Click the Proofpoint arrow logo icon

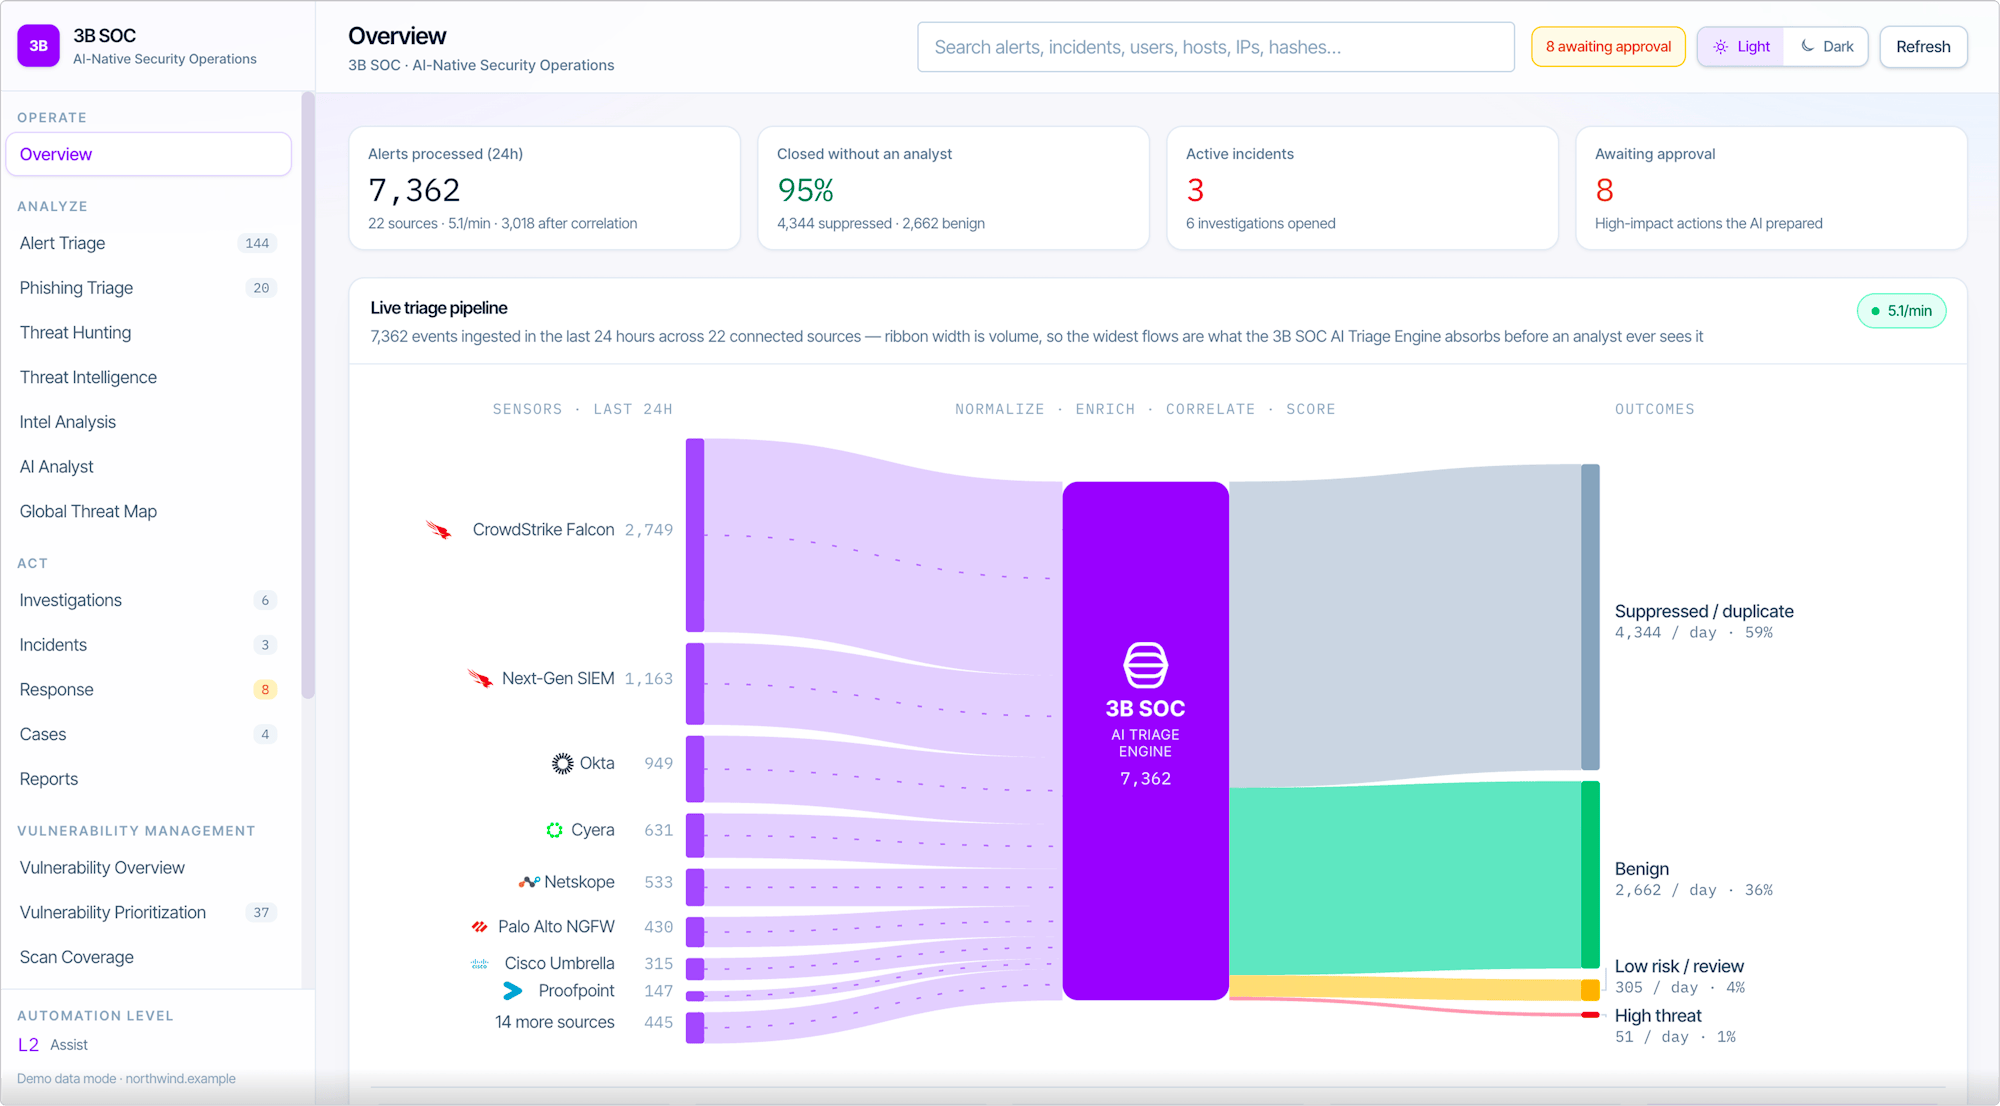pos(513,991)
